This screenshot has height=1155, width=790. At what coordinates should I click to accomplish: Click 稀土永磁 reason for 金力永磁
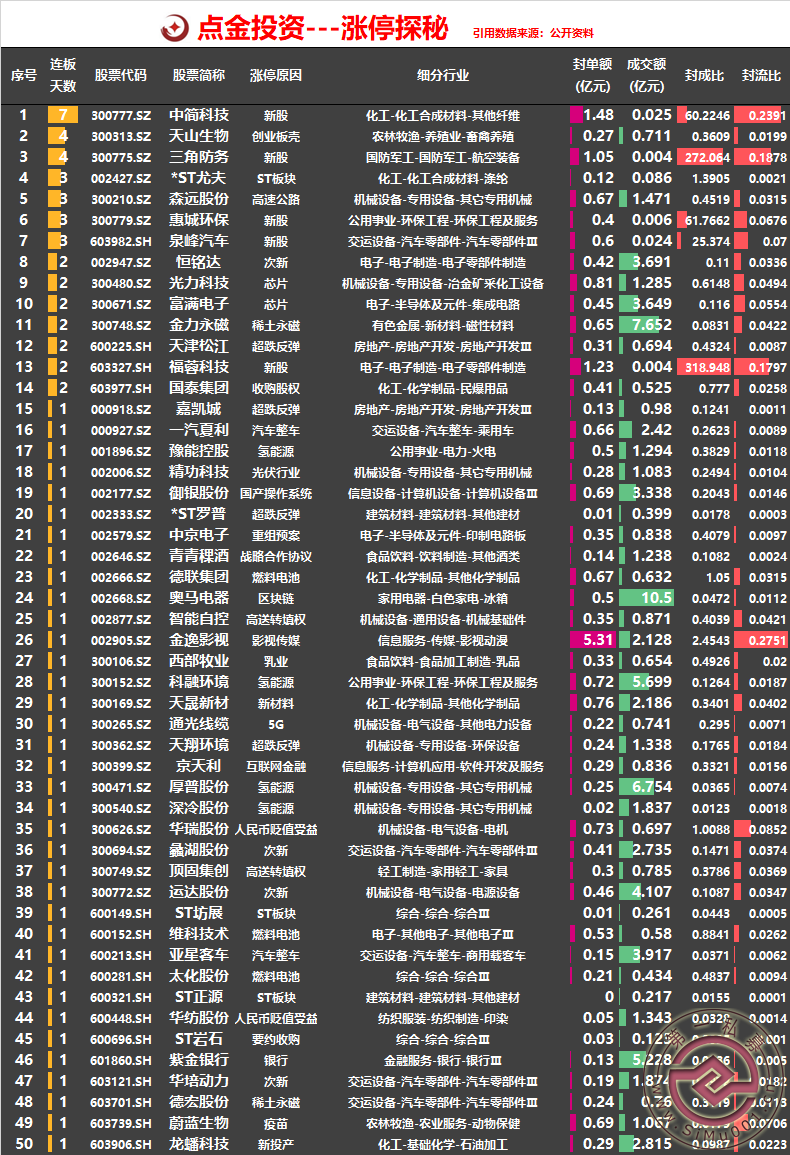pos(276,326)
